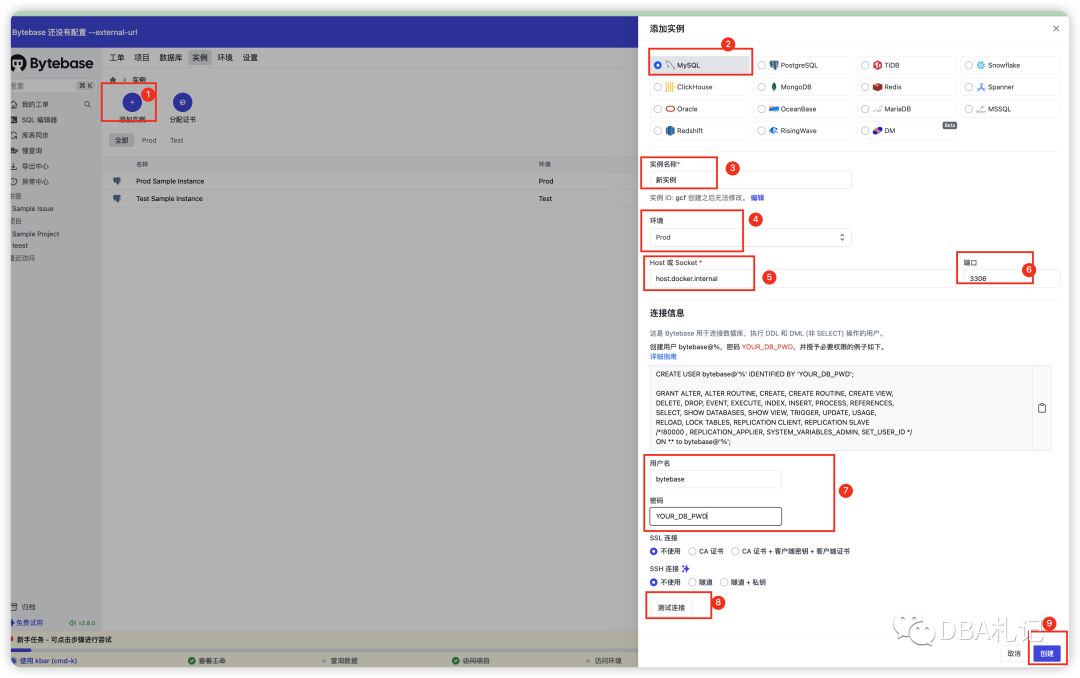Switch to the Test instance filter tab

tap(177, 141)
